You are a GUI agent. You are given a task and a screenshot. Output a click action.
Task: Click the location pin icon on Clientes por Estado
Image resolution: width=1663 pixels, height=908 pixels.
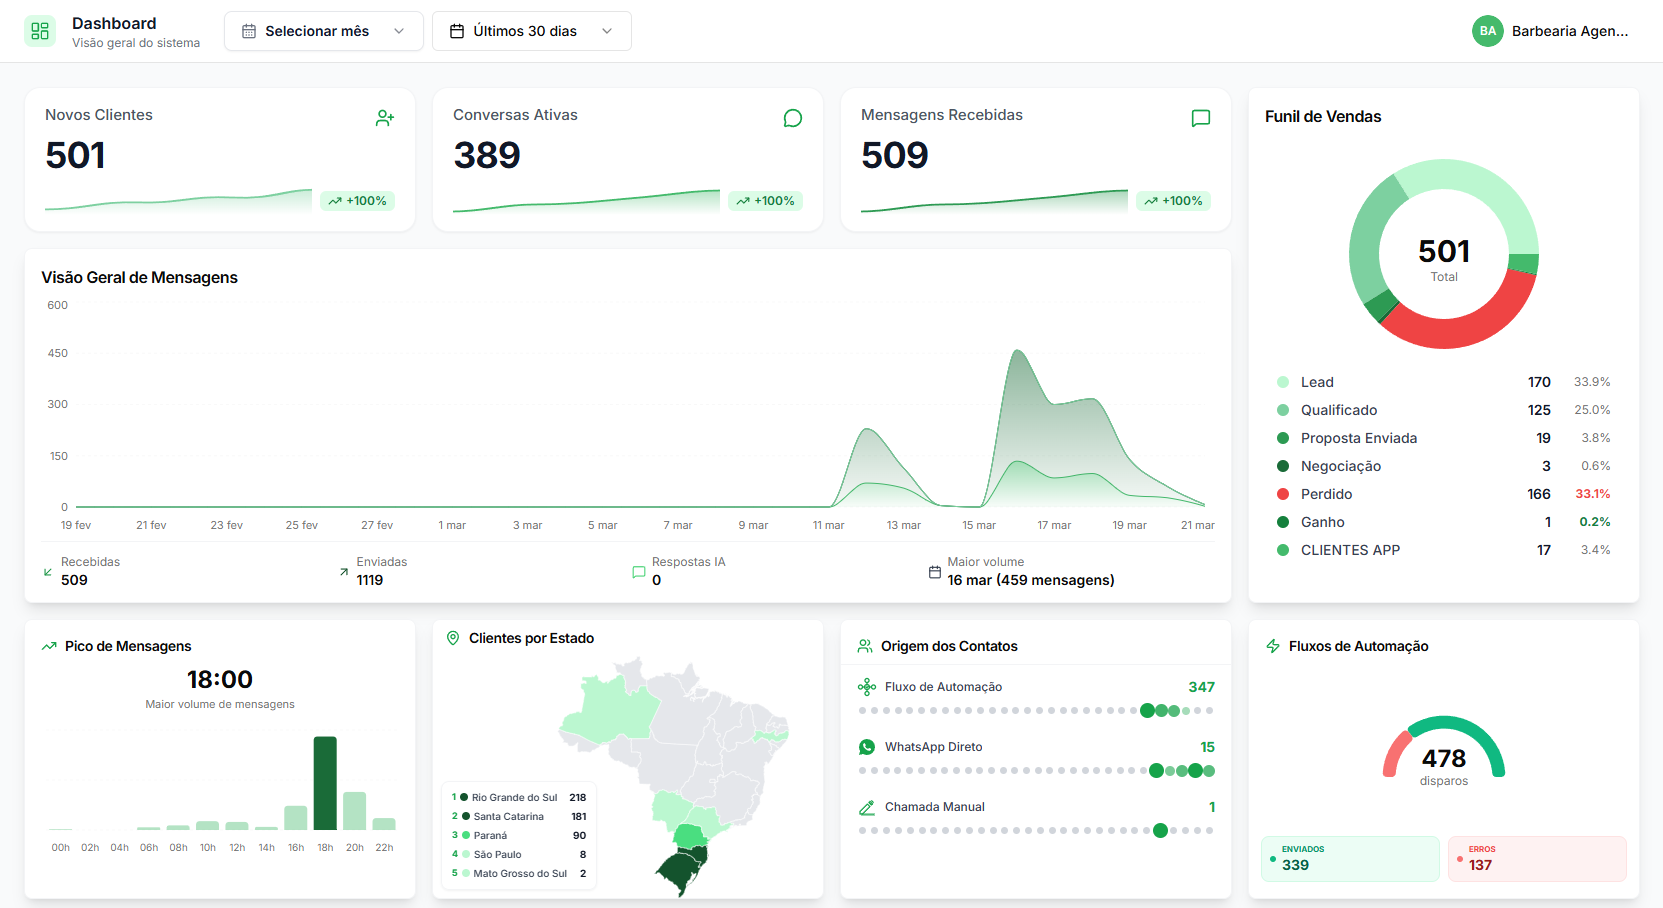tap(452, 637)
